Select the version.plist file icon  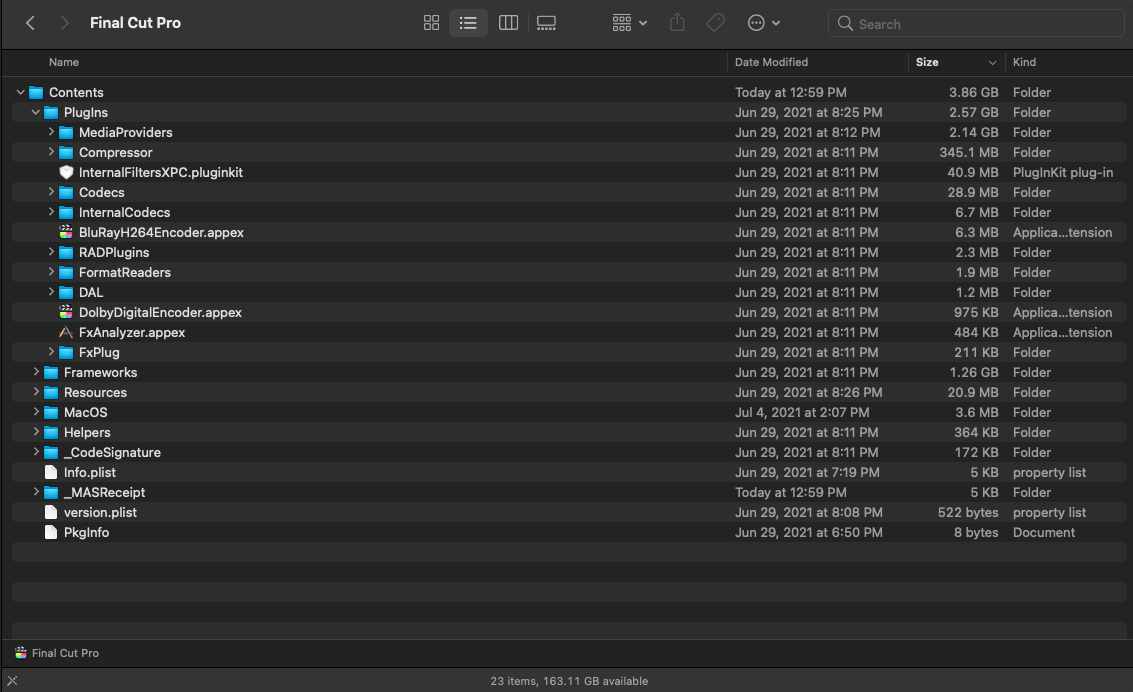pos(51,512)
